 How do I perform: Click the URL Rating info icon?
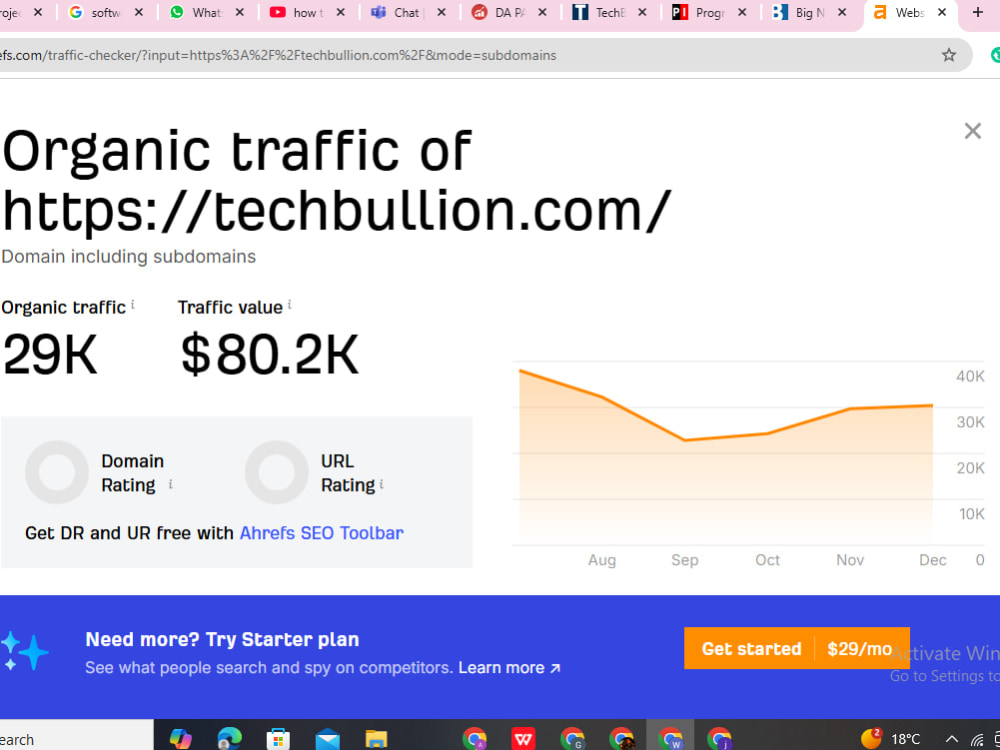pyautogui.click(x=381, y=484)
